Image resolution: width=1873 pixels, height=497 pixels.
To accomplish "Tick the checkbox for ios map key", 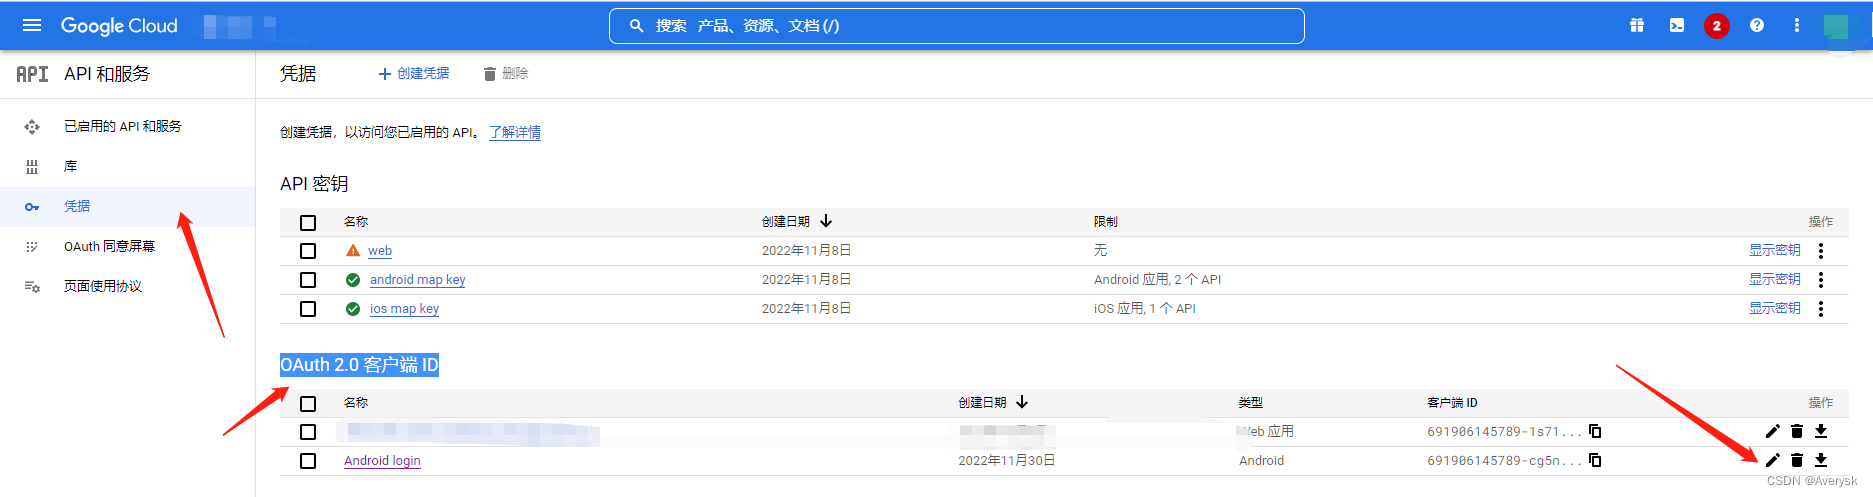I will 308,309.
